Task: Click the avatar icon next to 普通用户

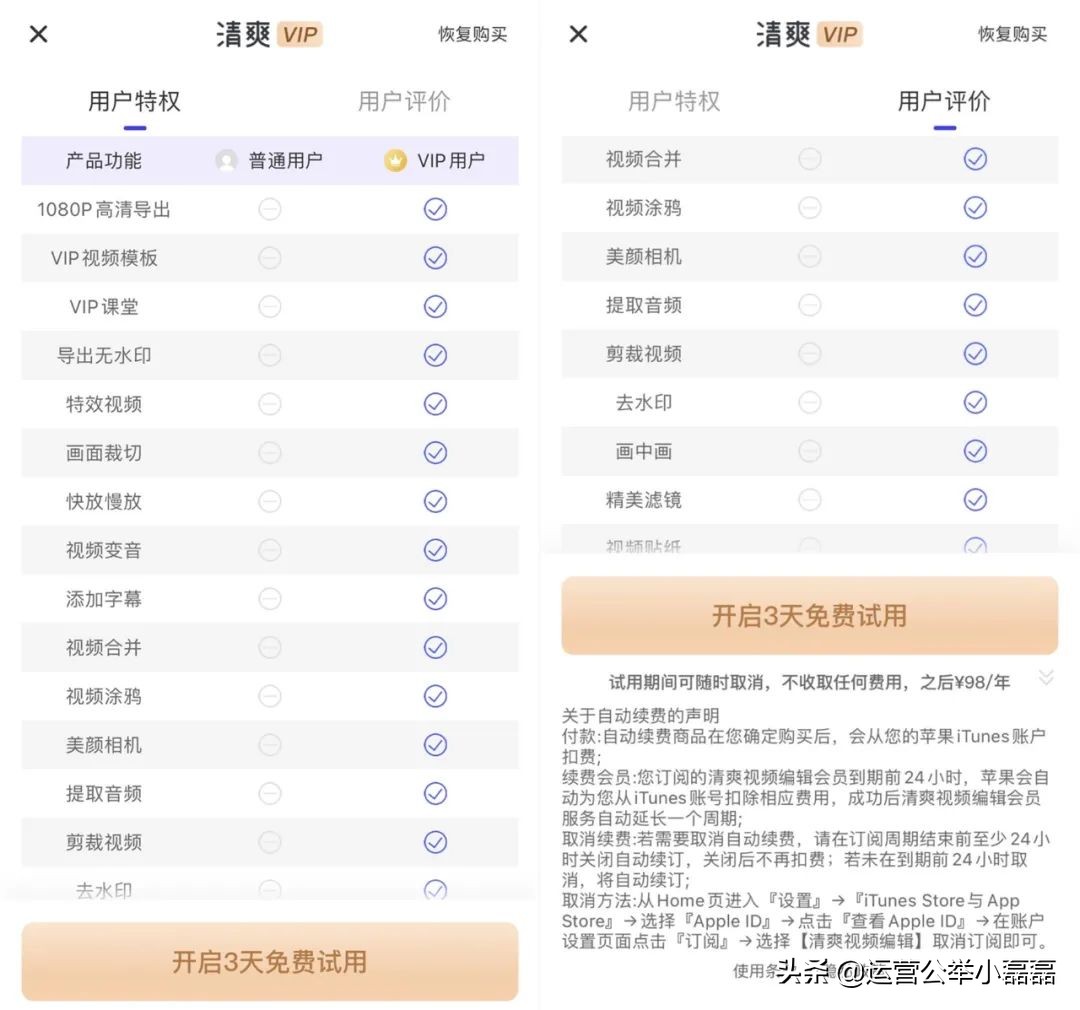Action: [x=228, y=160]
